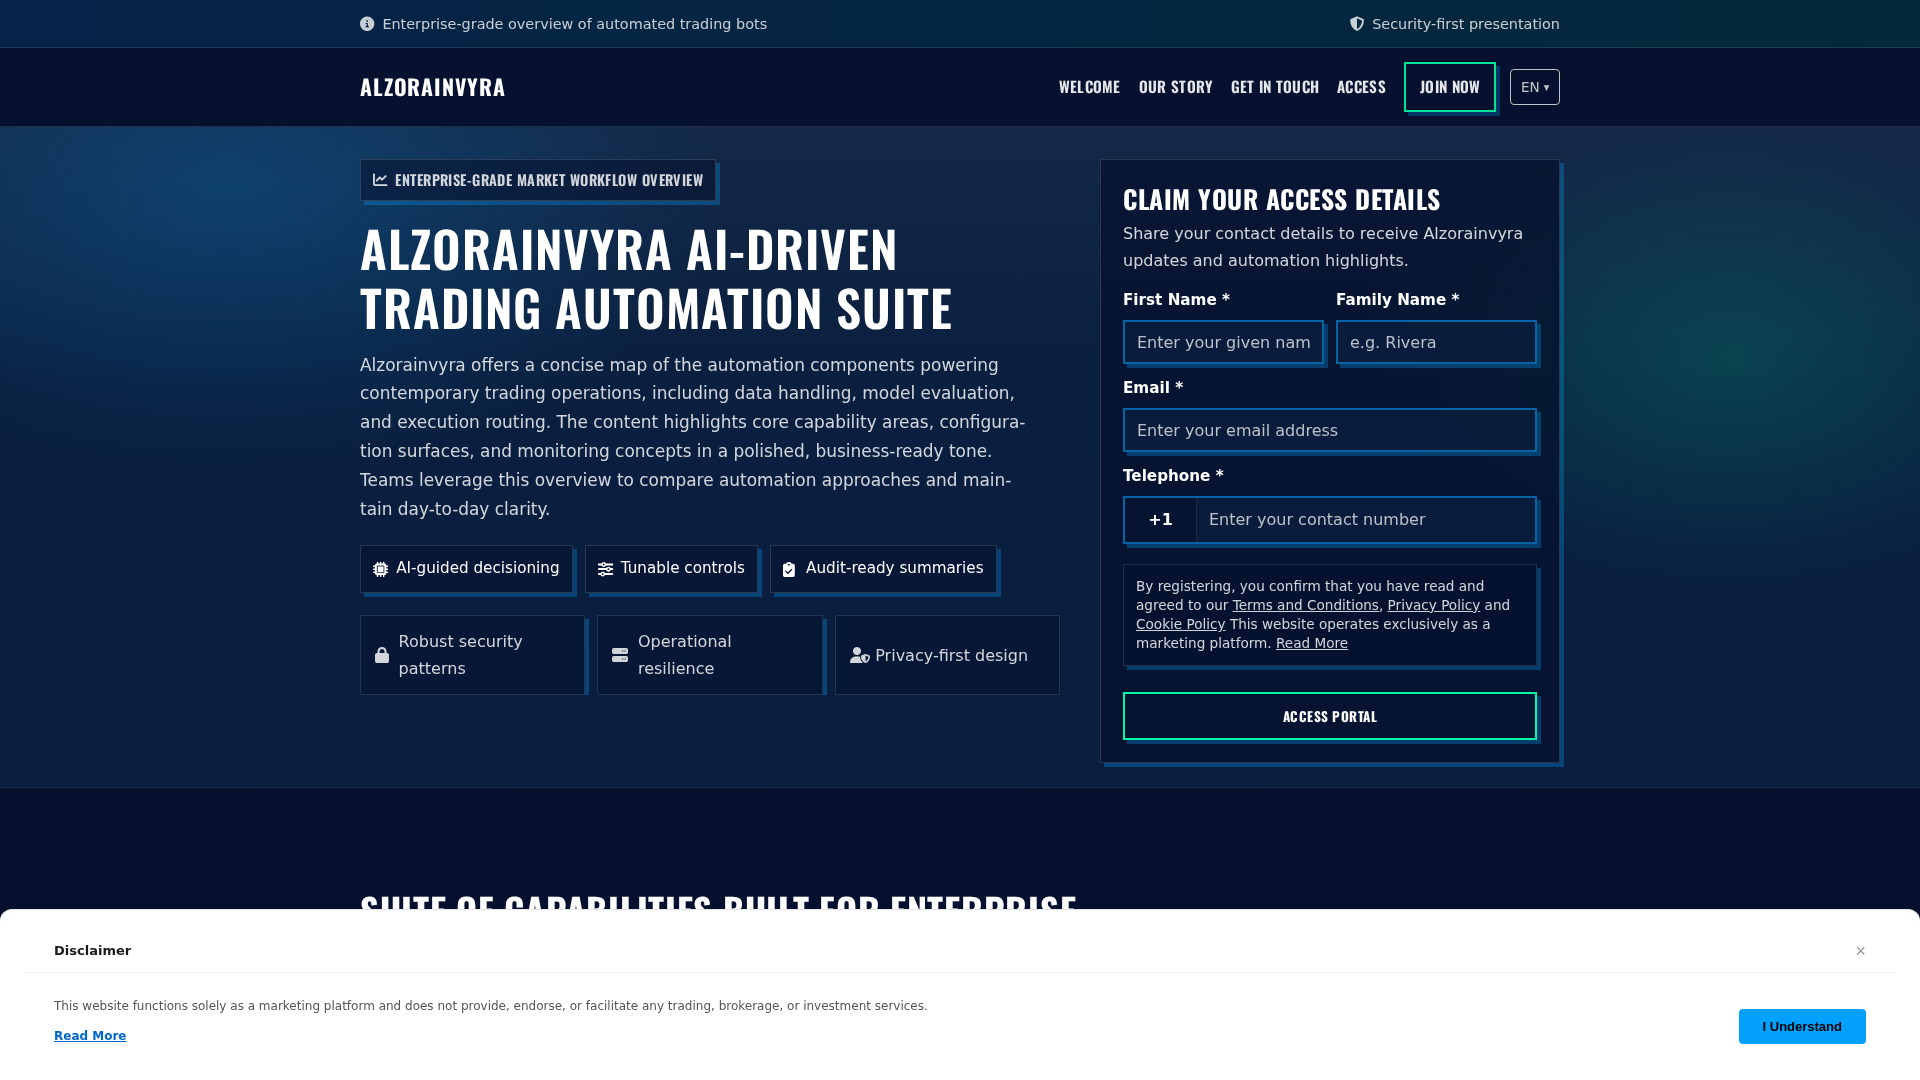Click the shield icon beside Security-first presentation
This screenshot has width=1920, height=1080.
1357,24
